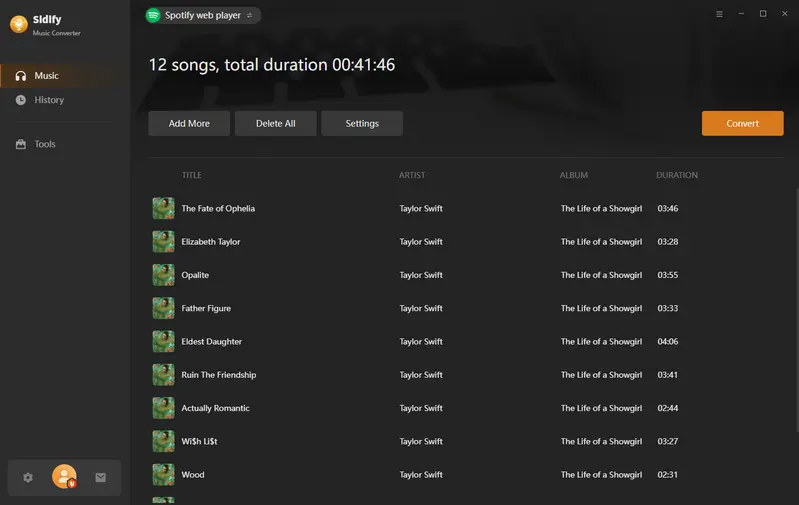This screenshot has width=799, height=505.
Task: Click the mail envelope icon
Action: 101,478
